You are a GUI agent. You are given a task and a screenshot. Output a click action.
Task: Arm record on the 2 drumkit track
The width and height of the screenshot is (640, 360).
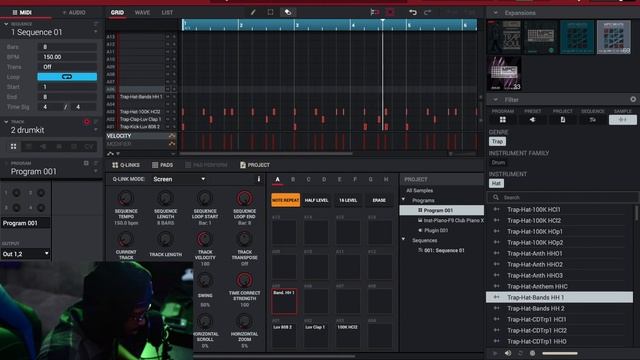(87, 122)
